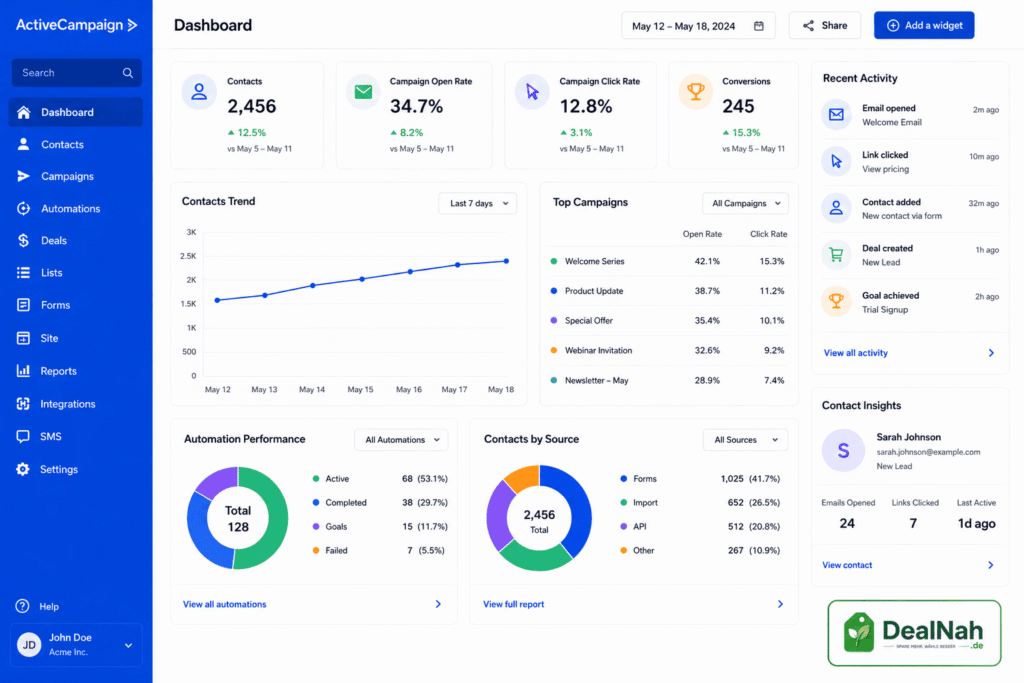The height and width of the screenshot is (683, 1024).
Task: Click Sarah Johnson's S avatar
Action: click(843, 451)
